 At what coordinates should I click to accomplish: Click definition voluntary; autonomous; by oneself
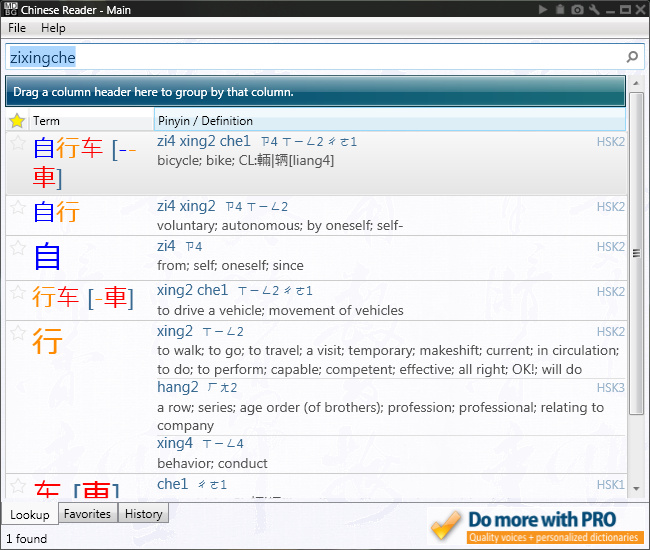[x=280, y=225]
